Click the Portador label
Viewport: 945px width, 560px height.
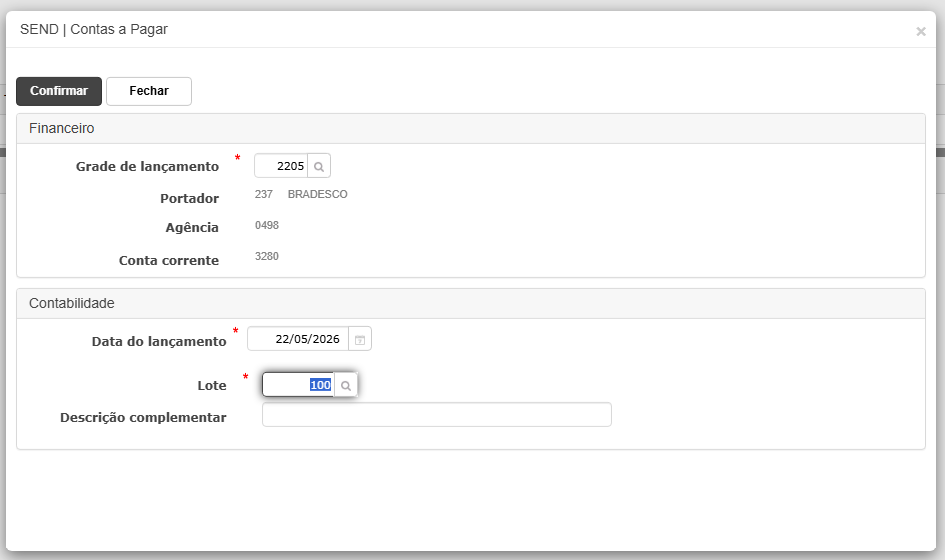tap(189, 198)
